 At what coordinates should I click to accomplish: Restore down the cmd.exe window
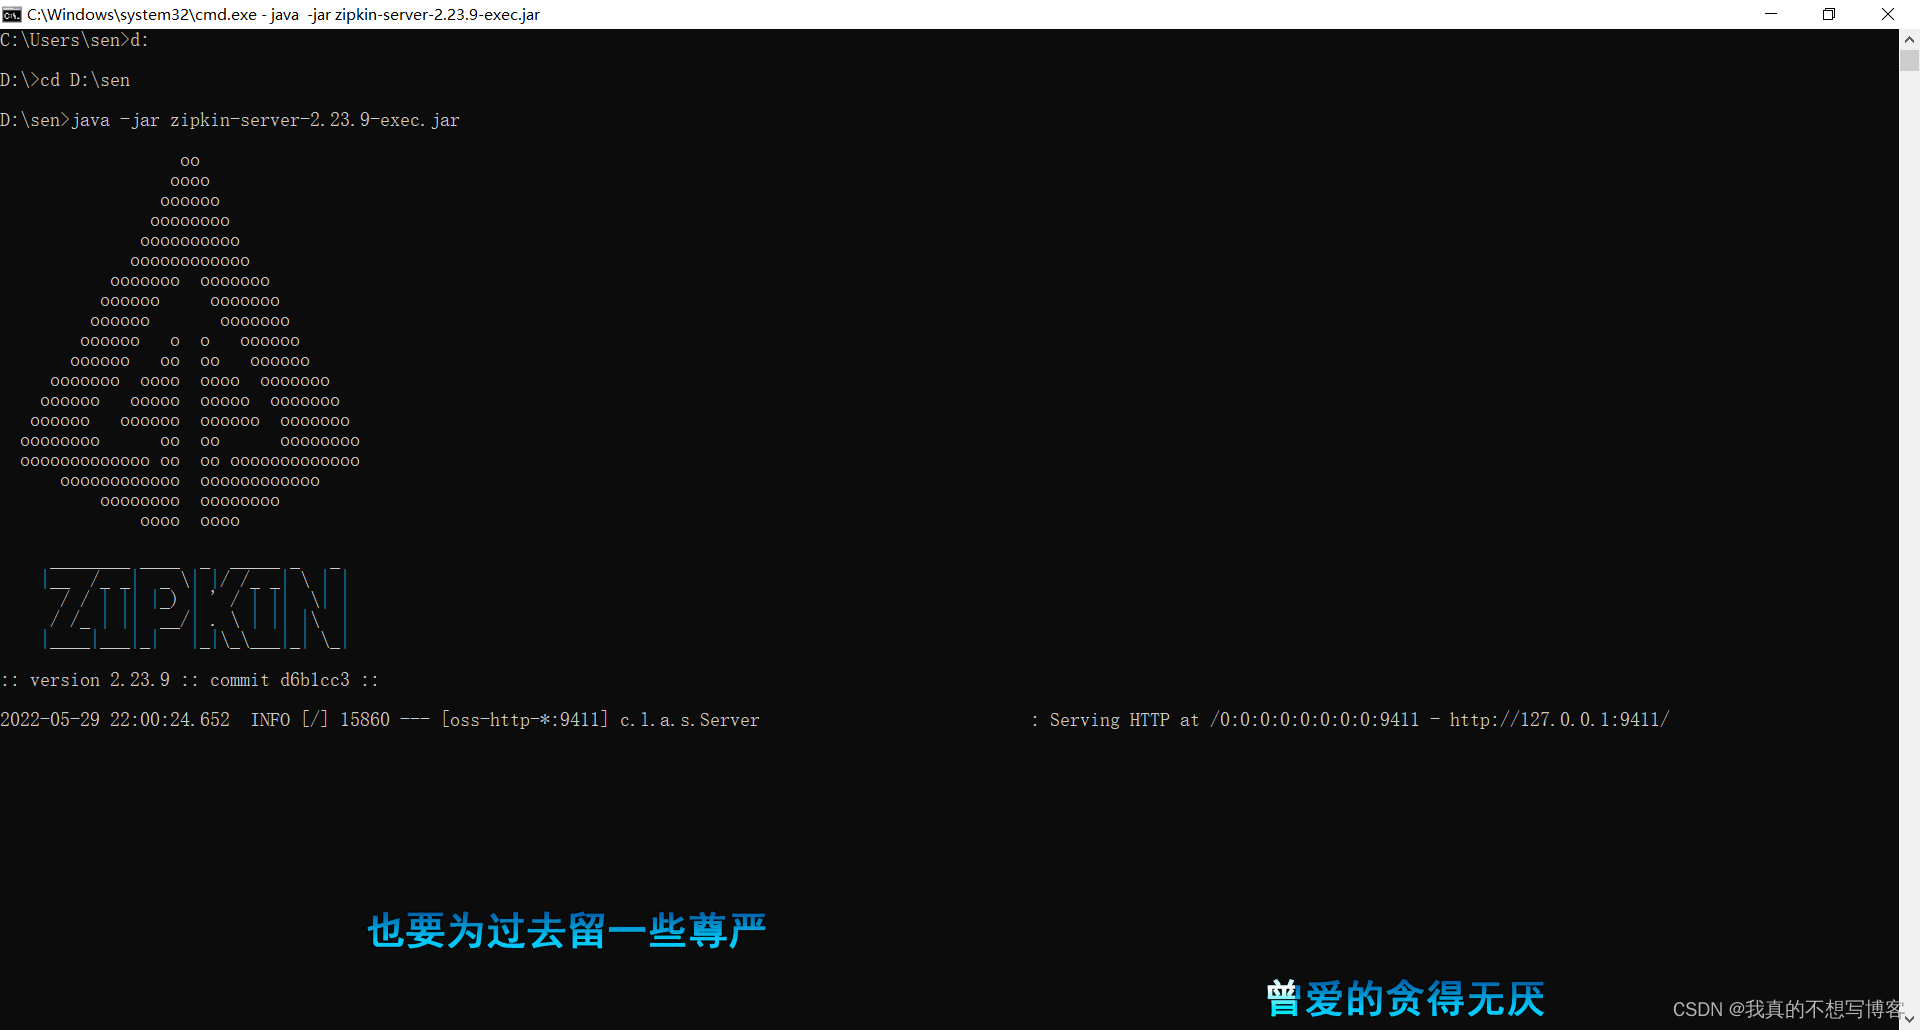(1829, 14)
